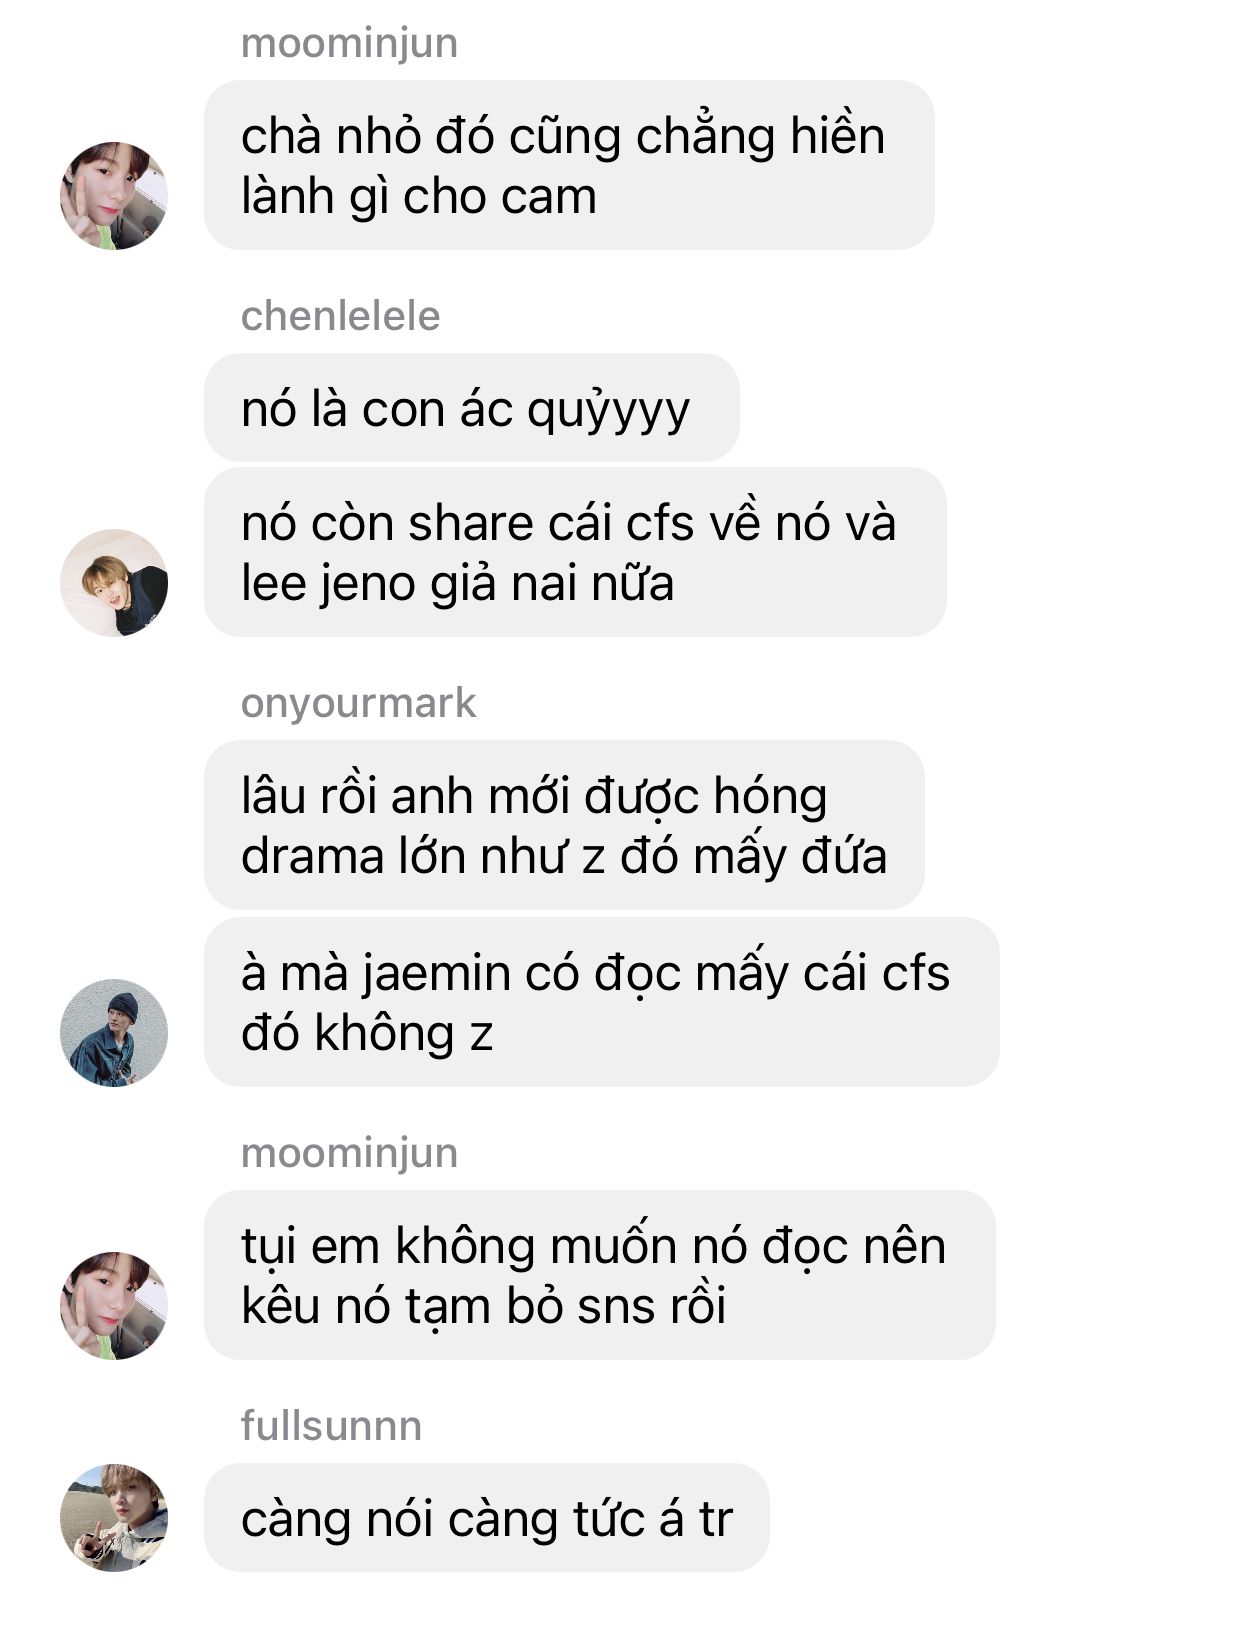Tap moominjun's avatar next to 'tụi em' message
Image resolution: width=1242 pixels, height=1641 pixels.
click(114, 1305)
